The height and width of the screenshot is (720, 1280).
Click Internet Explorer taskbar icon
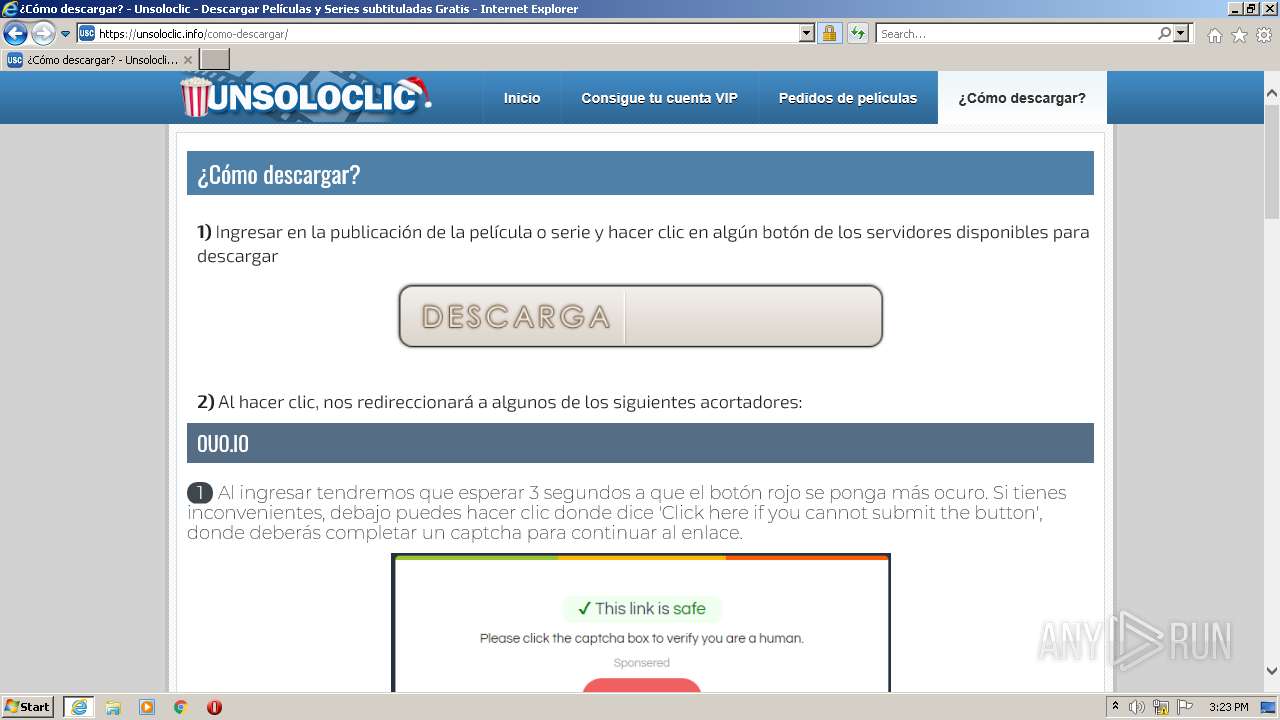tap(79, 707)
